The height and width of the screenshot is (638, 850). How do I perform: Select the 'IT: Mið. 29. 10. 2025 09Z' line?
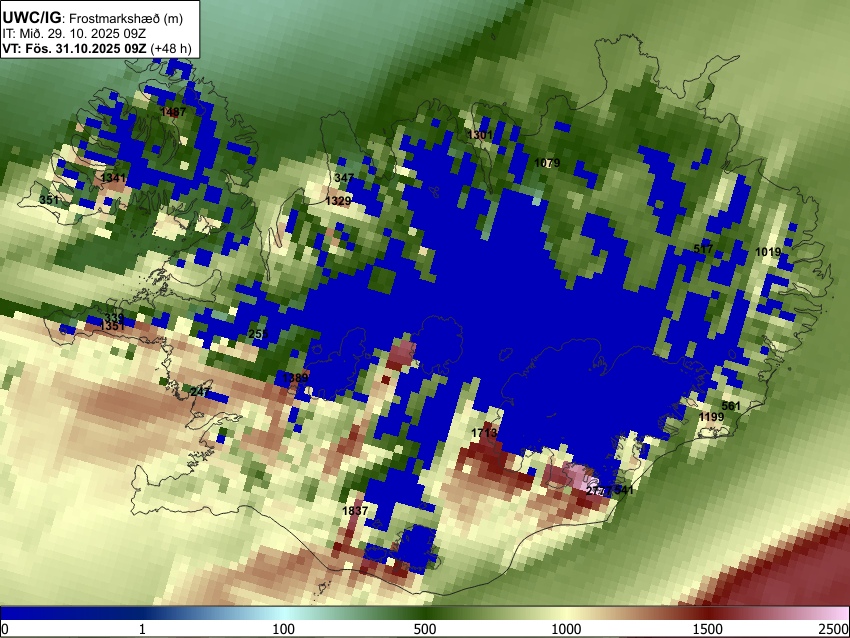[x=74, y=34]
